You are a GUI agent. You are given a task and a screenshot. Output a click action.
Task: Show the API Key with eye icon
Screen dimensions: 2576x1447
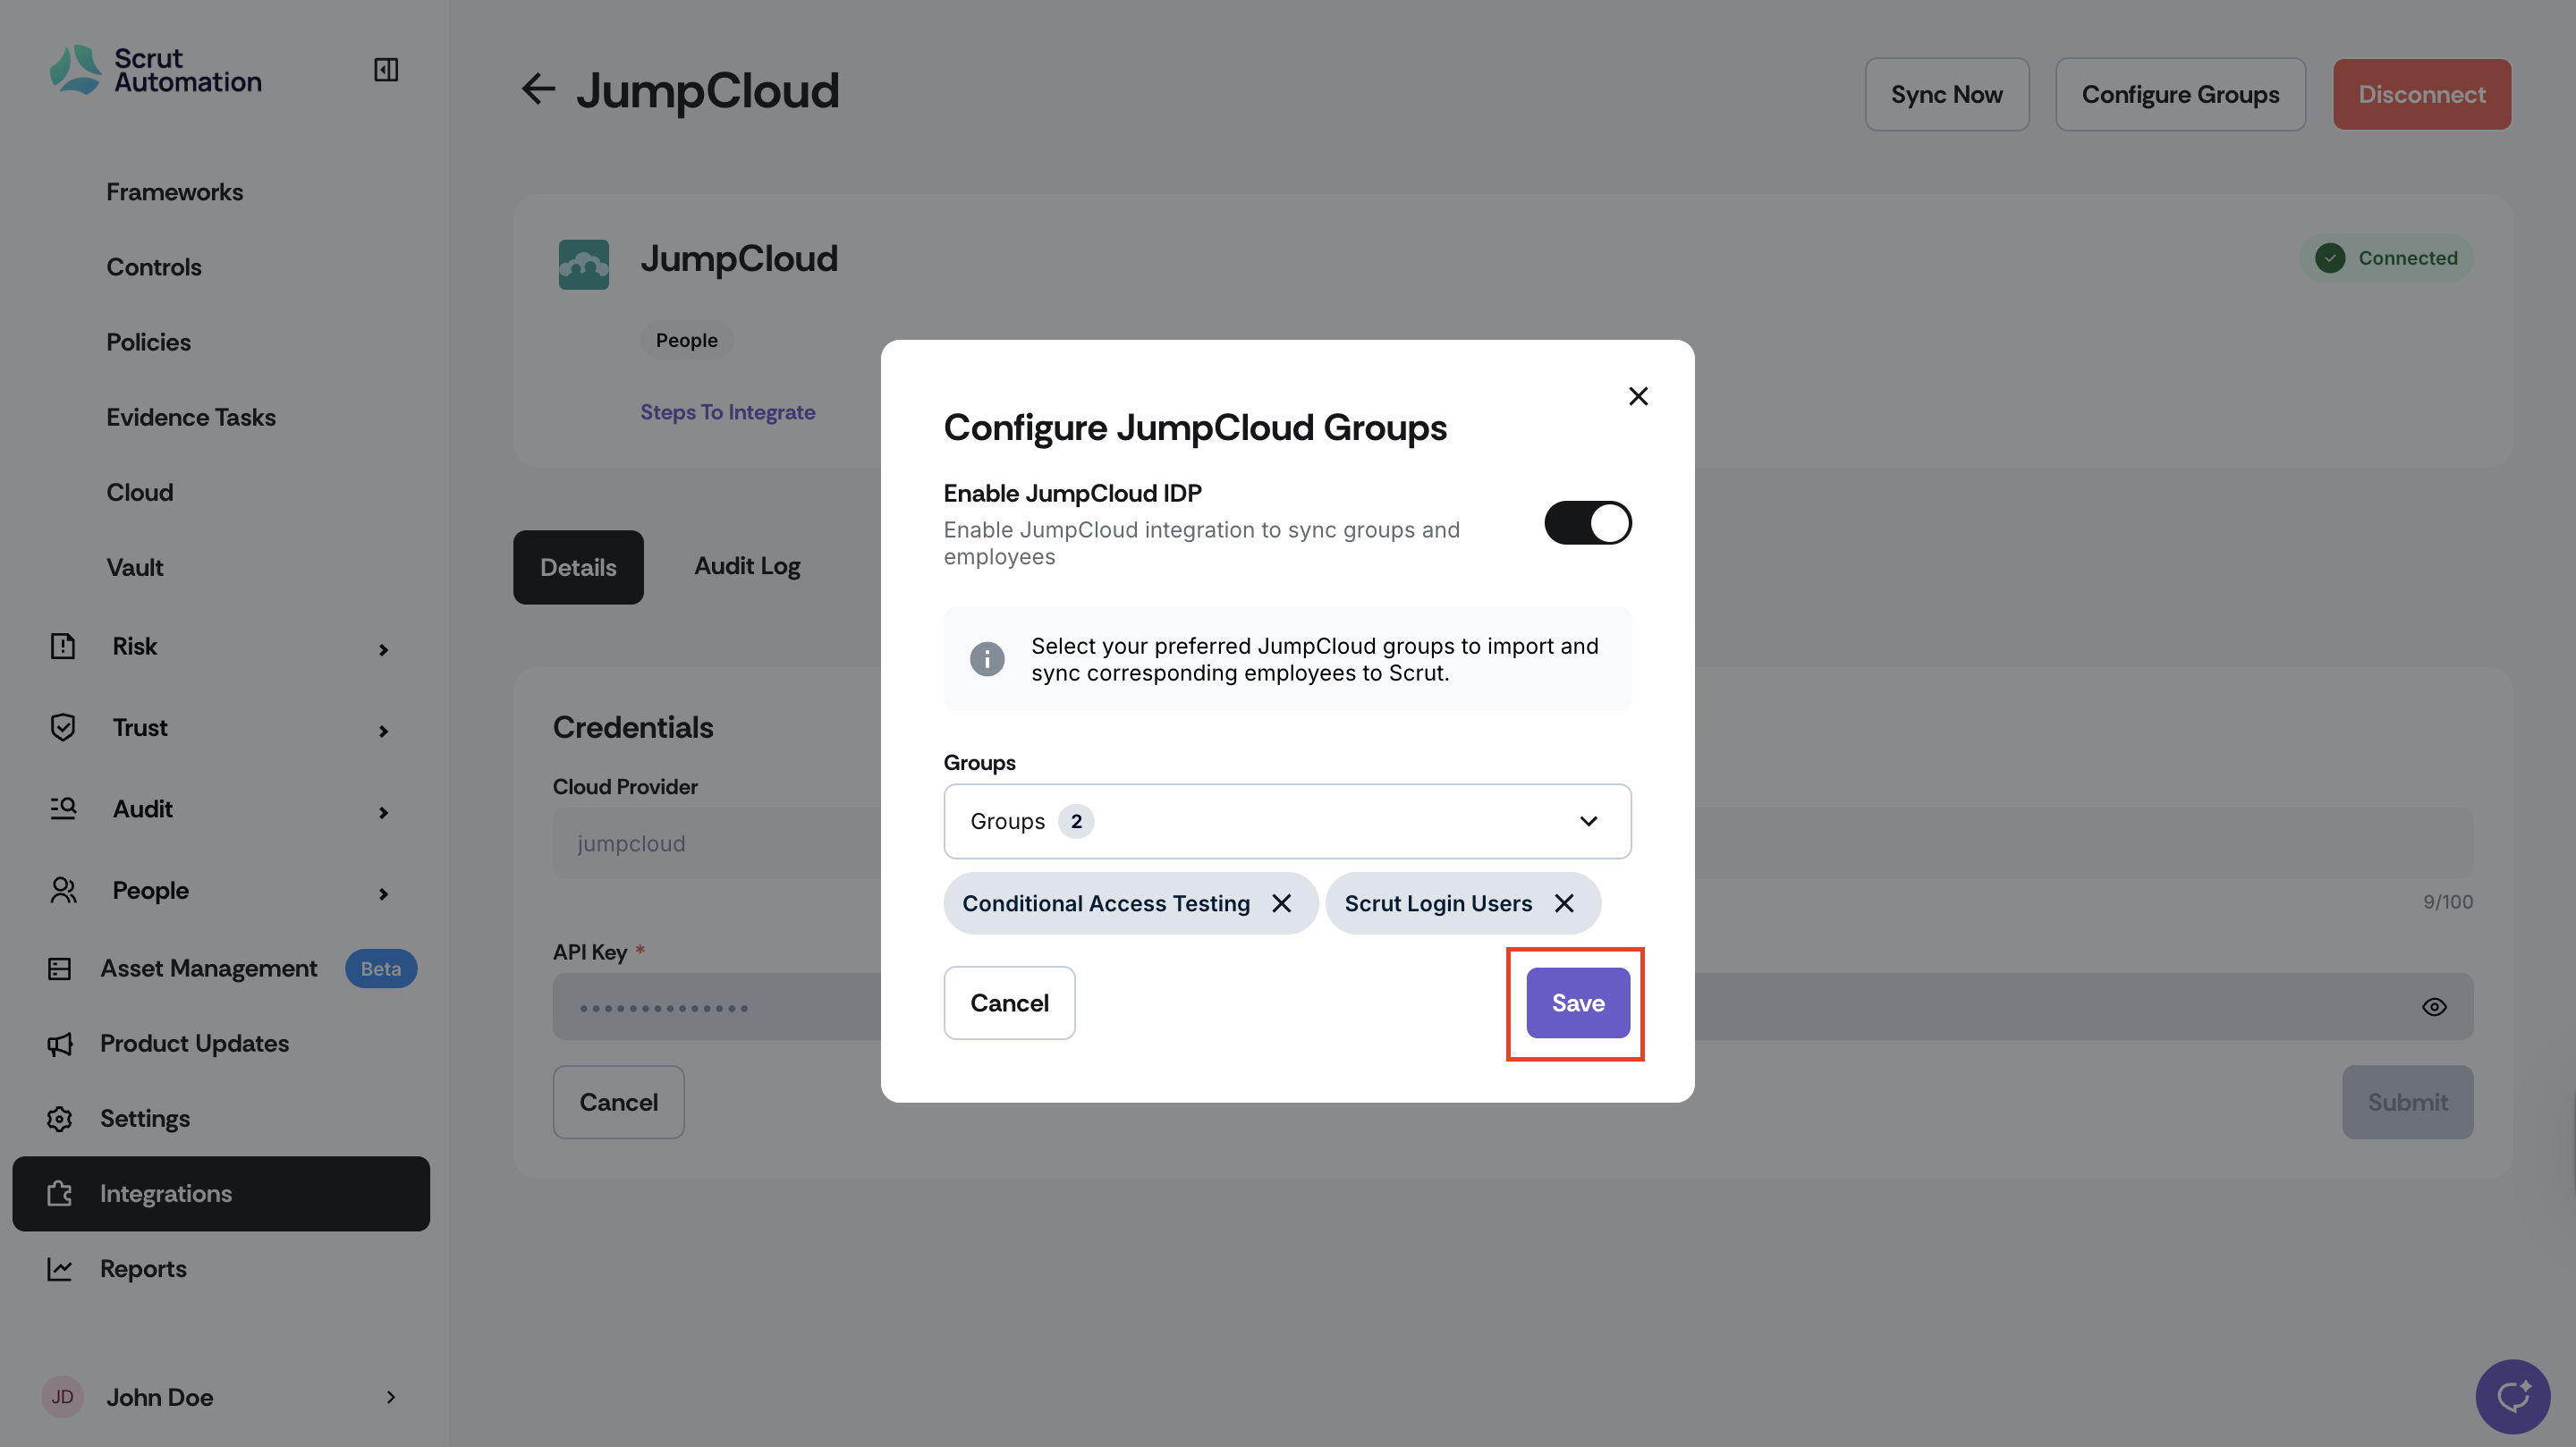(2434, 1007)
